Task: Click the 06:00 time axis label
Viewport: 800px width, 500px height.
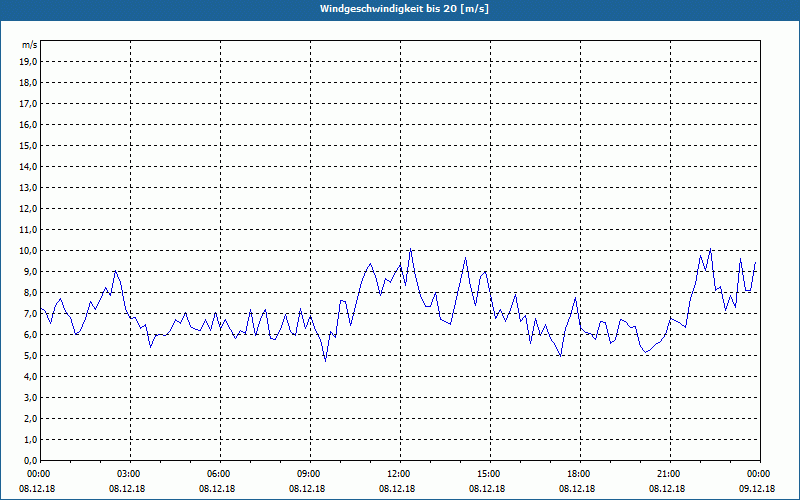Action: pyautogui.click(x=217, y=474)
